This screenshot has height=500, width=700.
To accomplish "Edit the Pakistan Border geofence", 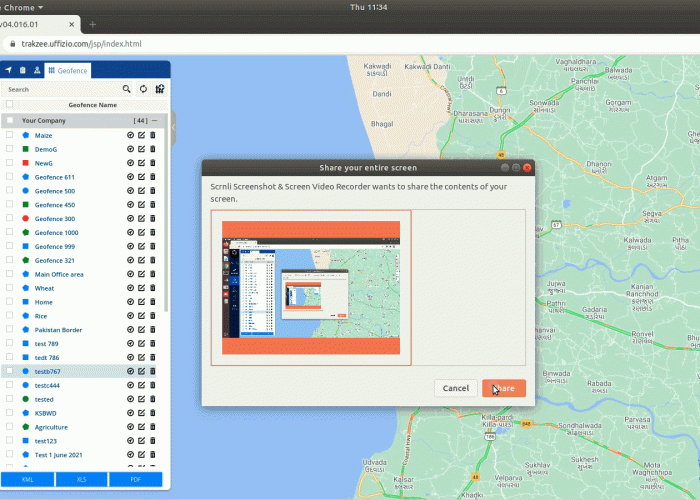I will coord(142,329).
